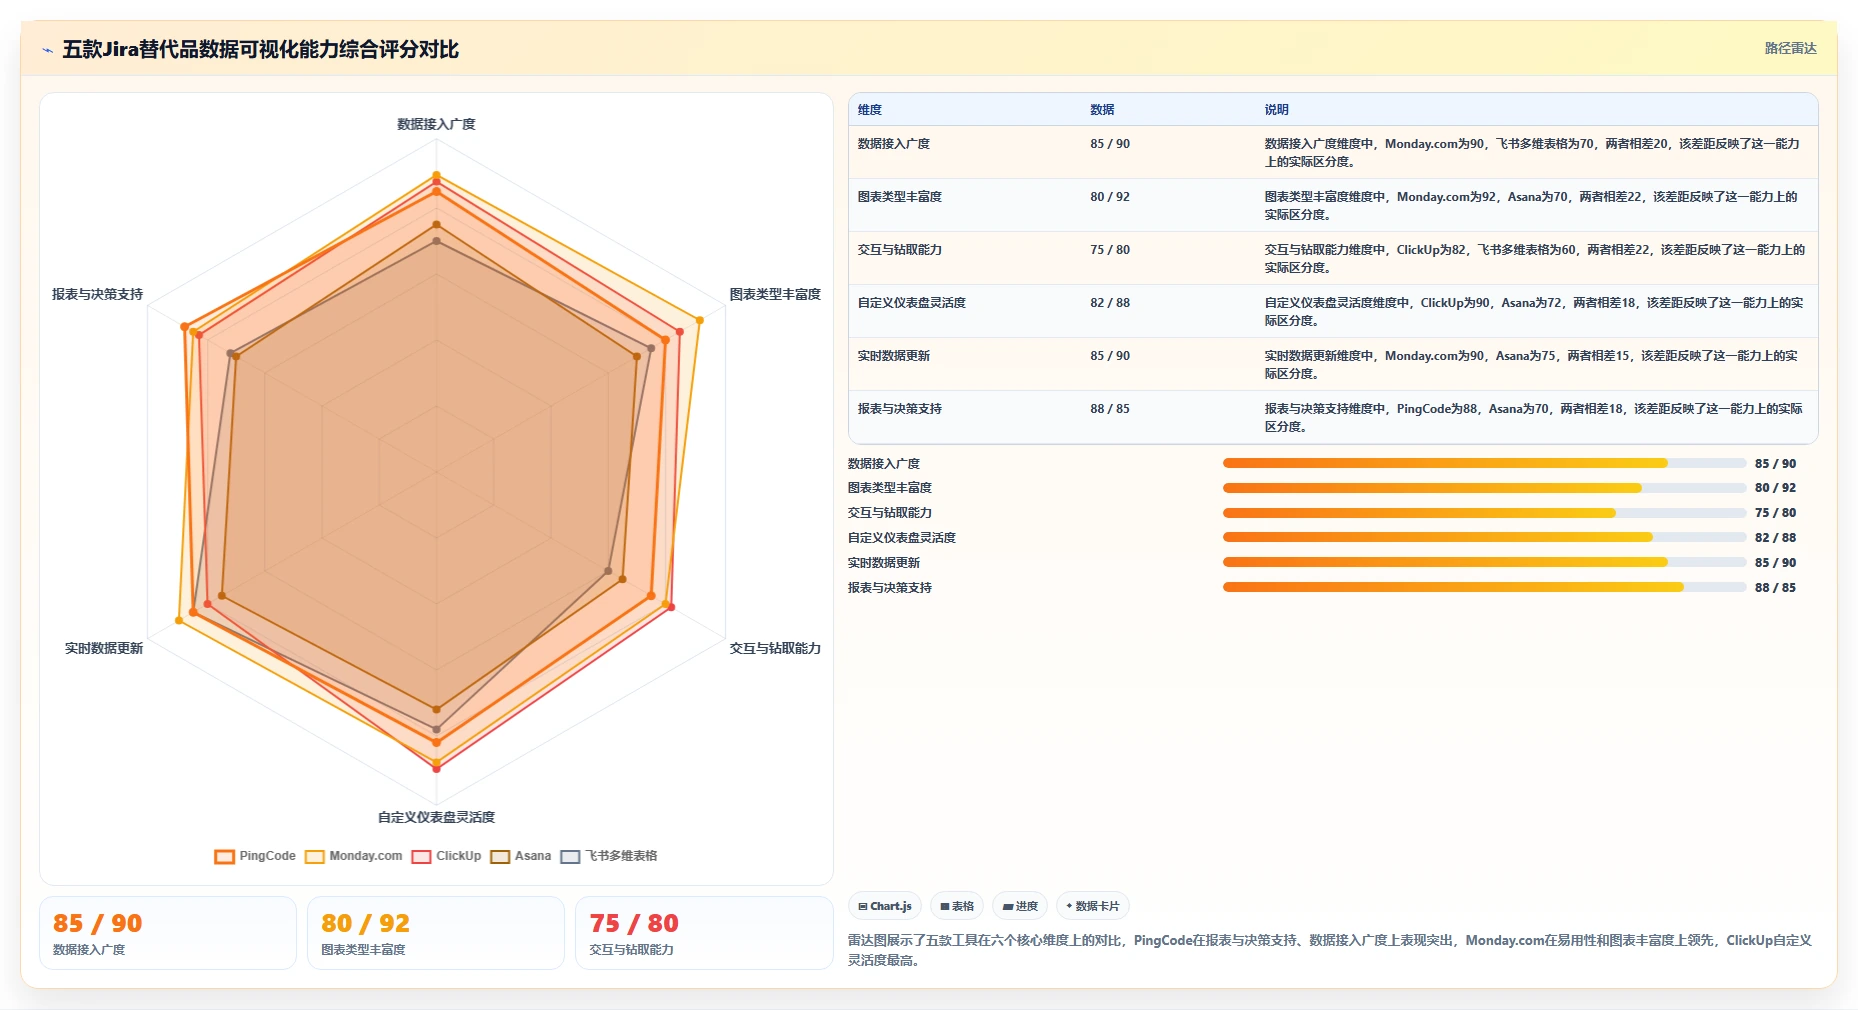Click the 数据卡片 tag
Viewport: 1858px width, 1010px height.
[1092, 906]
